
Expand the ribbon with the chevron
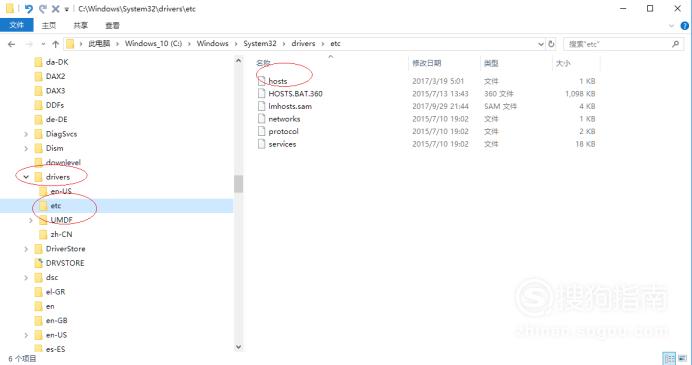pos(672,26)
